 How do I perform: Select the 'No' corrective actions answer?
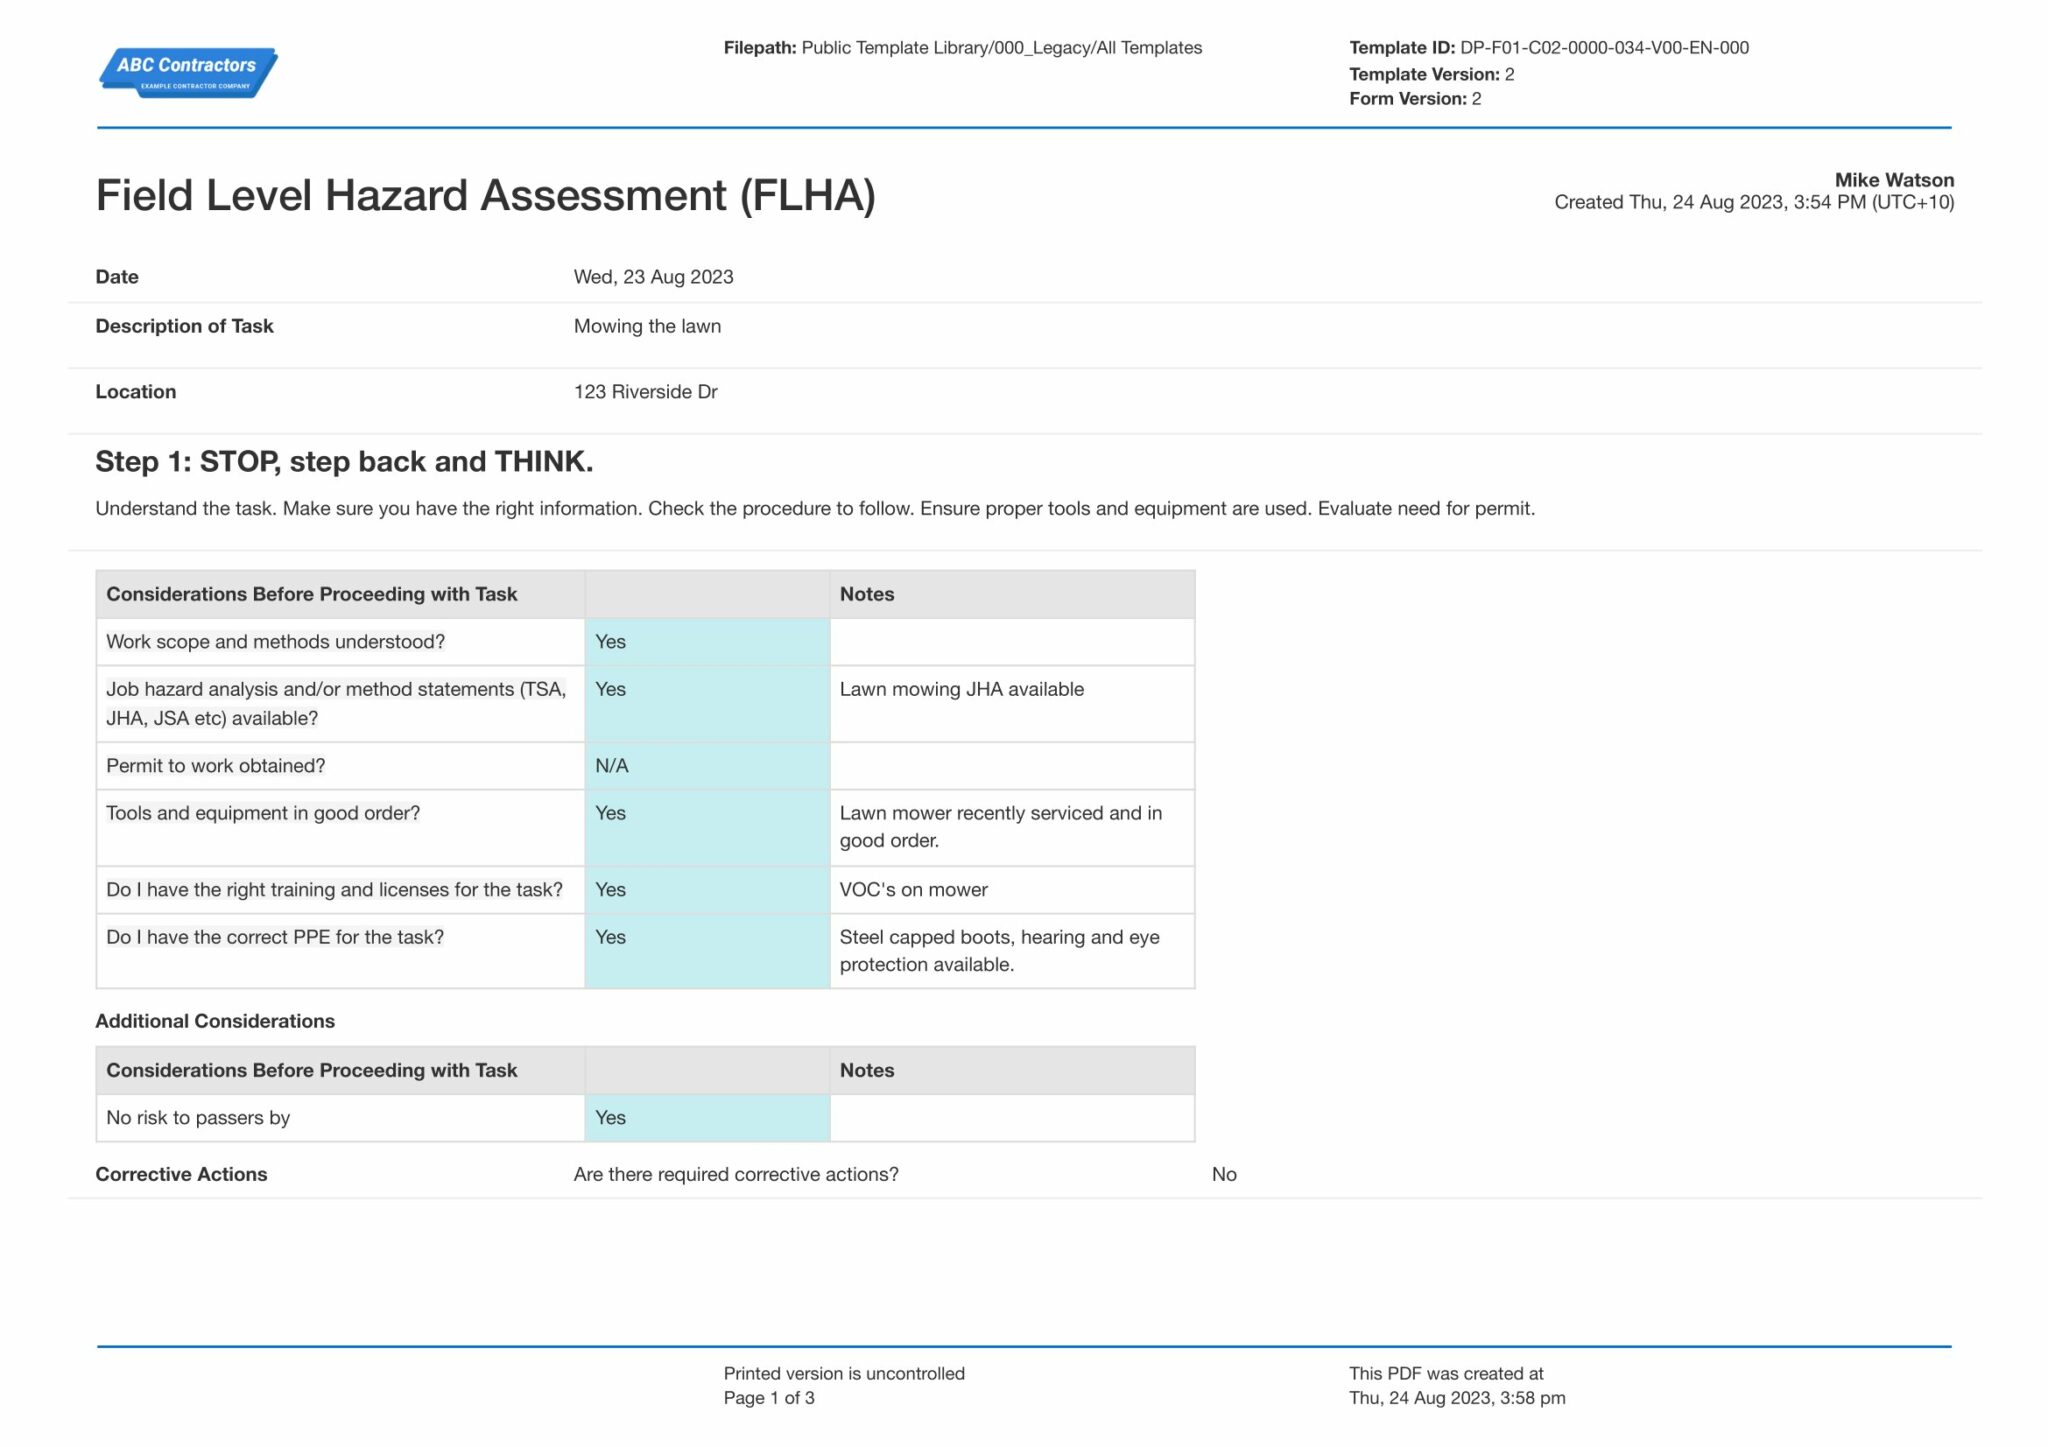tap(1224, 1174)
